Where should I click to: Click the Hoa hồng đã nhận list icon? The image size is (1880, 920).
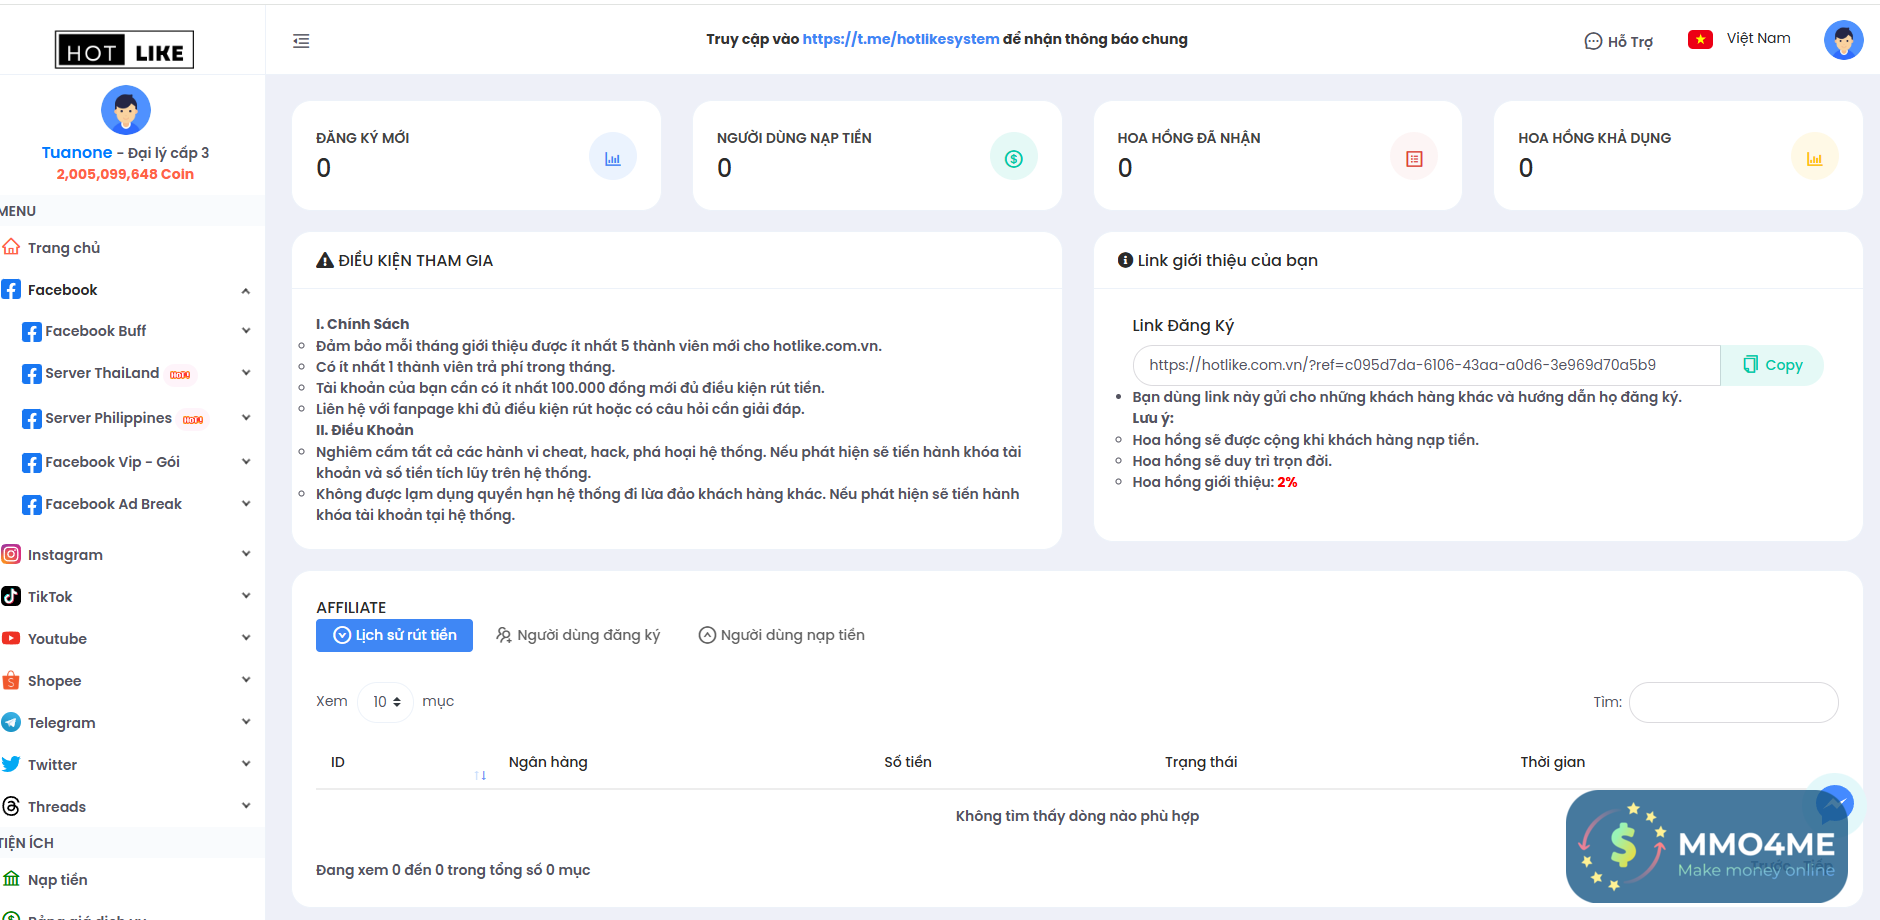1414,158
